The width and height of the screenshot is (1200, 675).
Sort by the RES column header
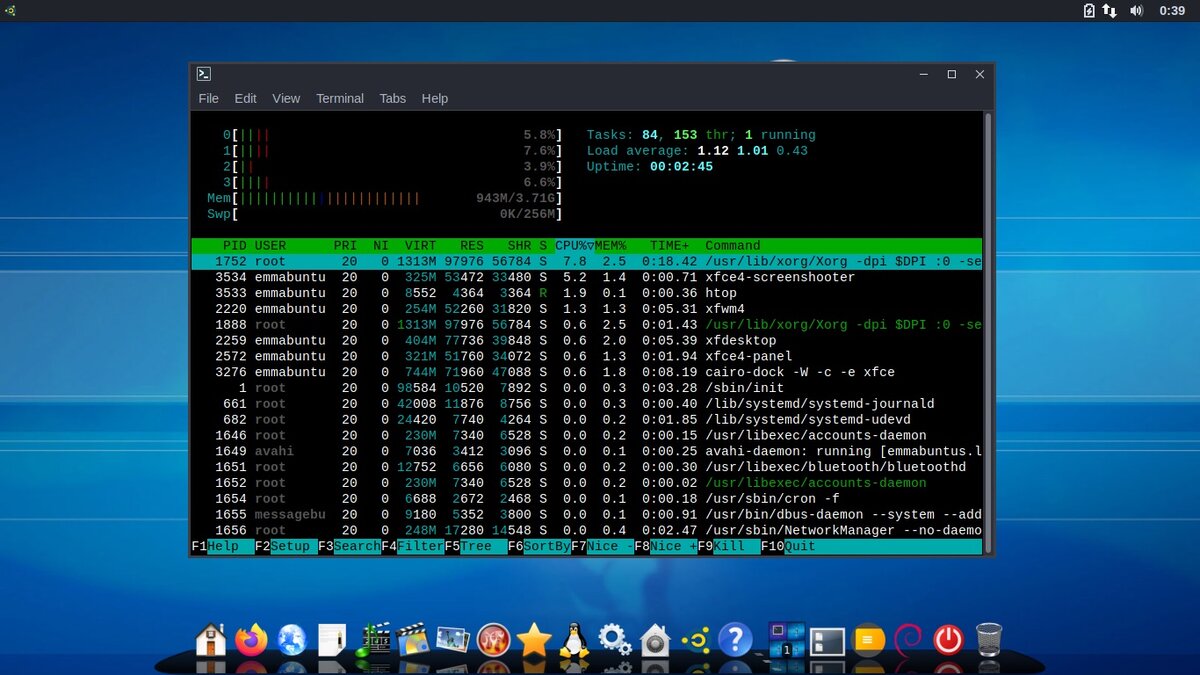[x=472, y=246]
